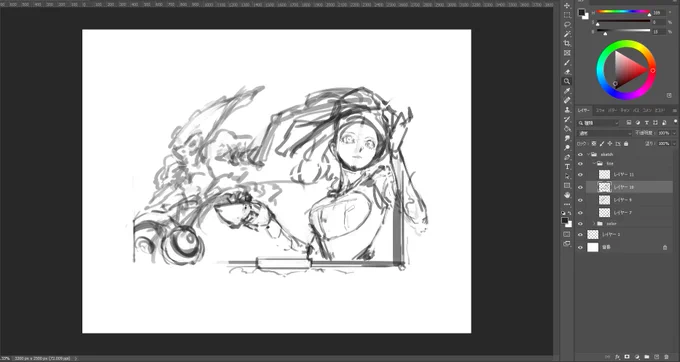Select the Paint Bucket tool
The height and width of the screenshot is (362, 680).
click(567, 129)
